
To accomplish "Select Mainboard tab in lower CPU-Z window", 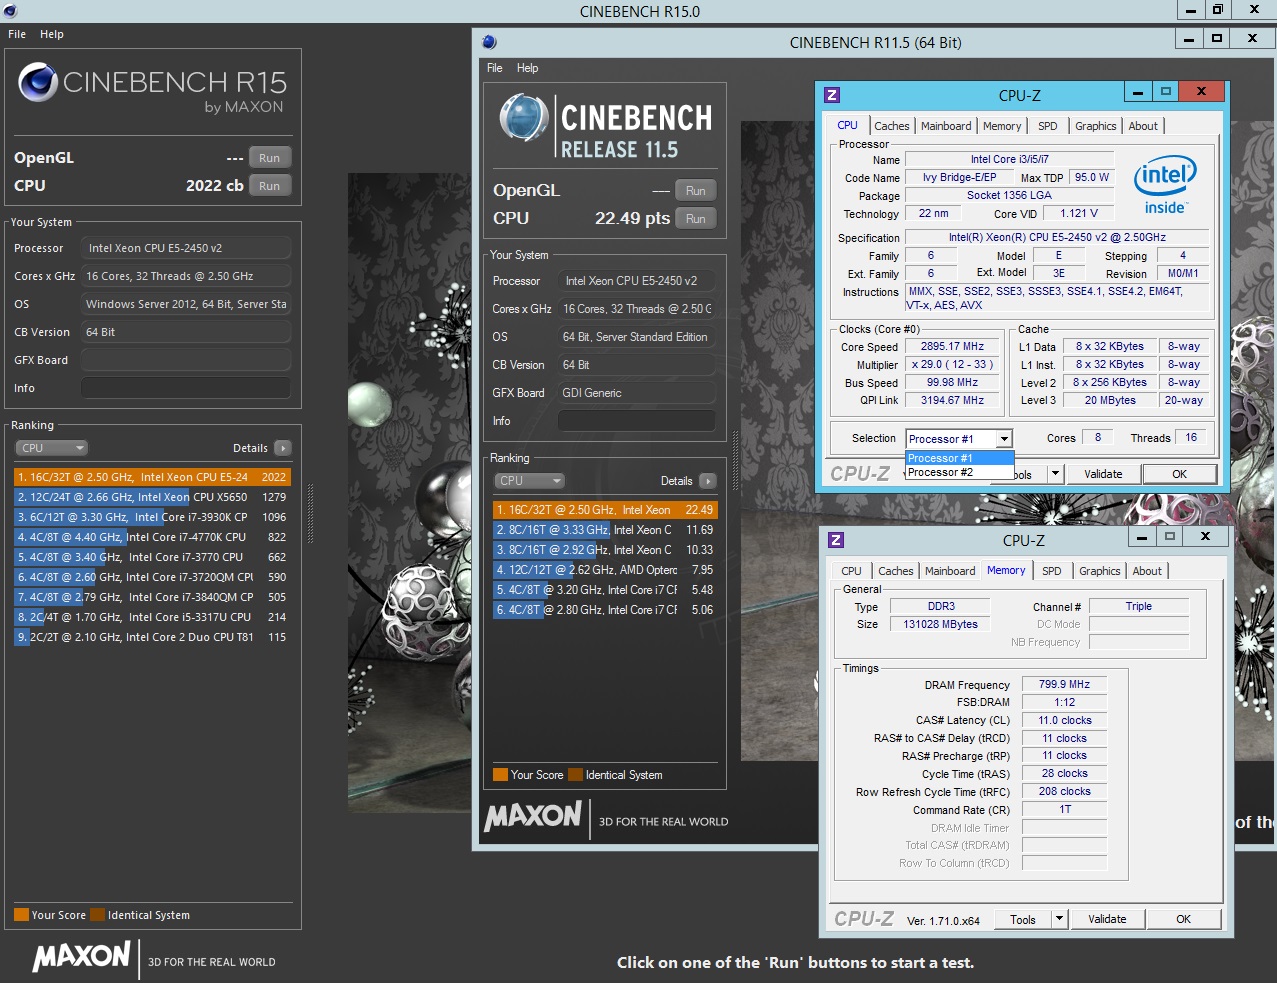I will coord(950,571).
